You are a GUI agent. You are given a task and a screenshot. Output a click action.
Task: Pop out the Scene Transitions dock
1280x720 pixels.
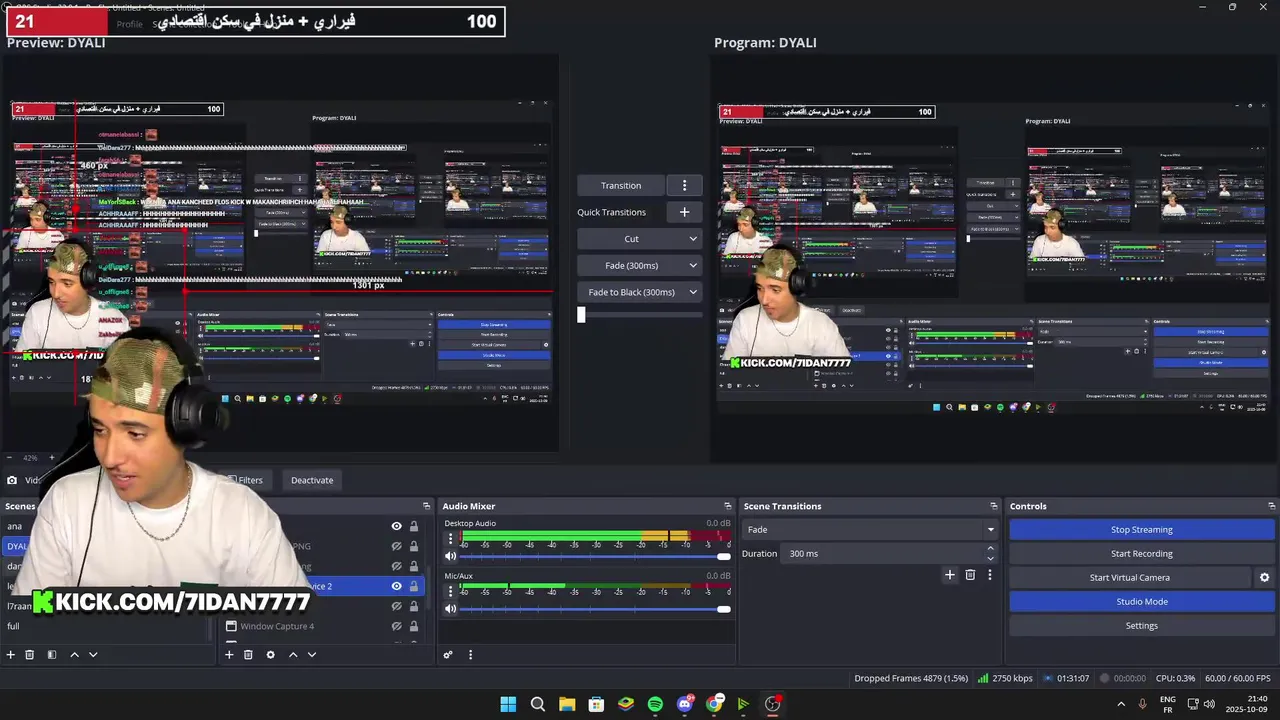pyautogui.click(x=994, y=506)
